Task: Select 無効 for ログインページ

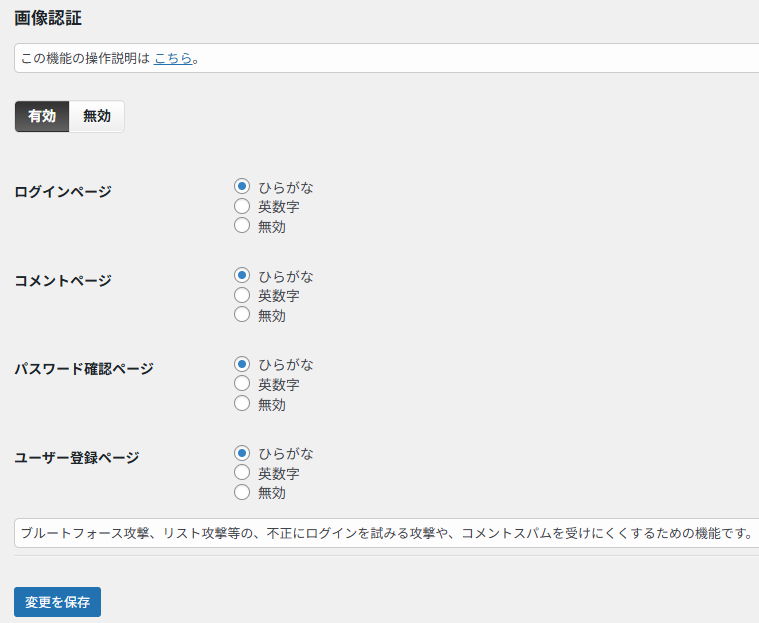Action: (x=241, y=226)
